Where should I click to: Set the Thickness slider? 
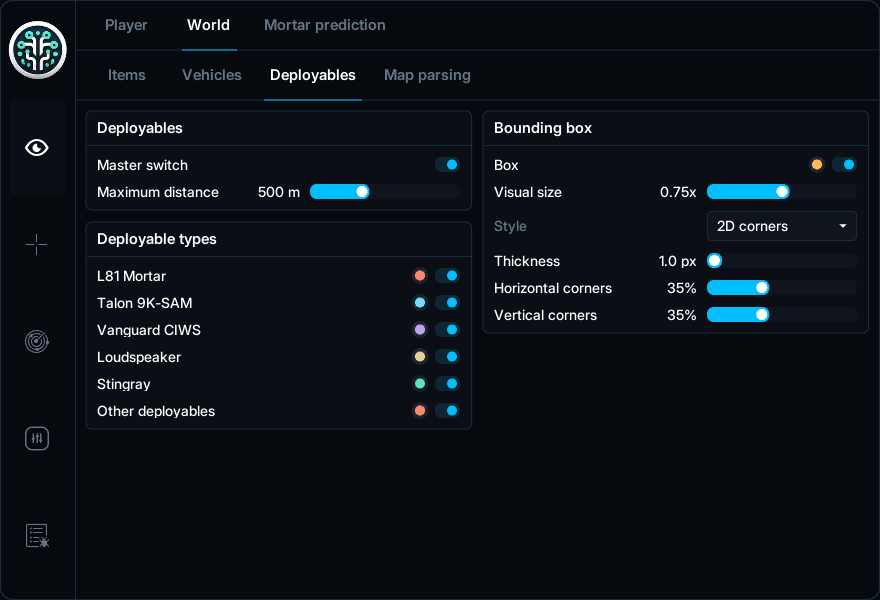(782, 261)
